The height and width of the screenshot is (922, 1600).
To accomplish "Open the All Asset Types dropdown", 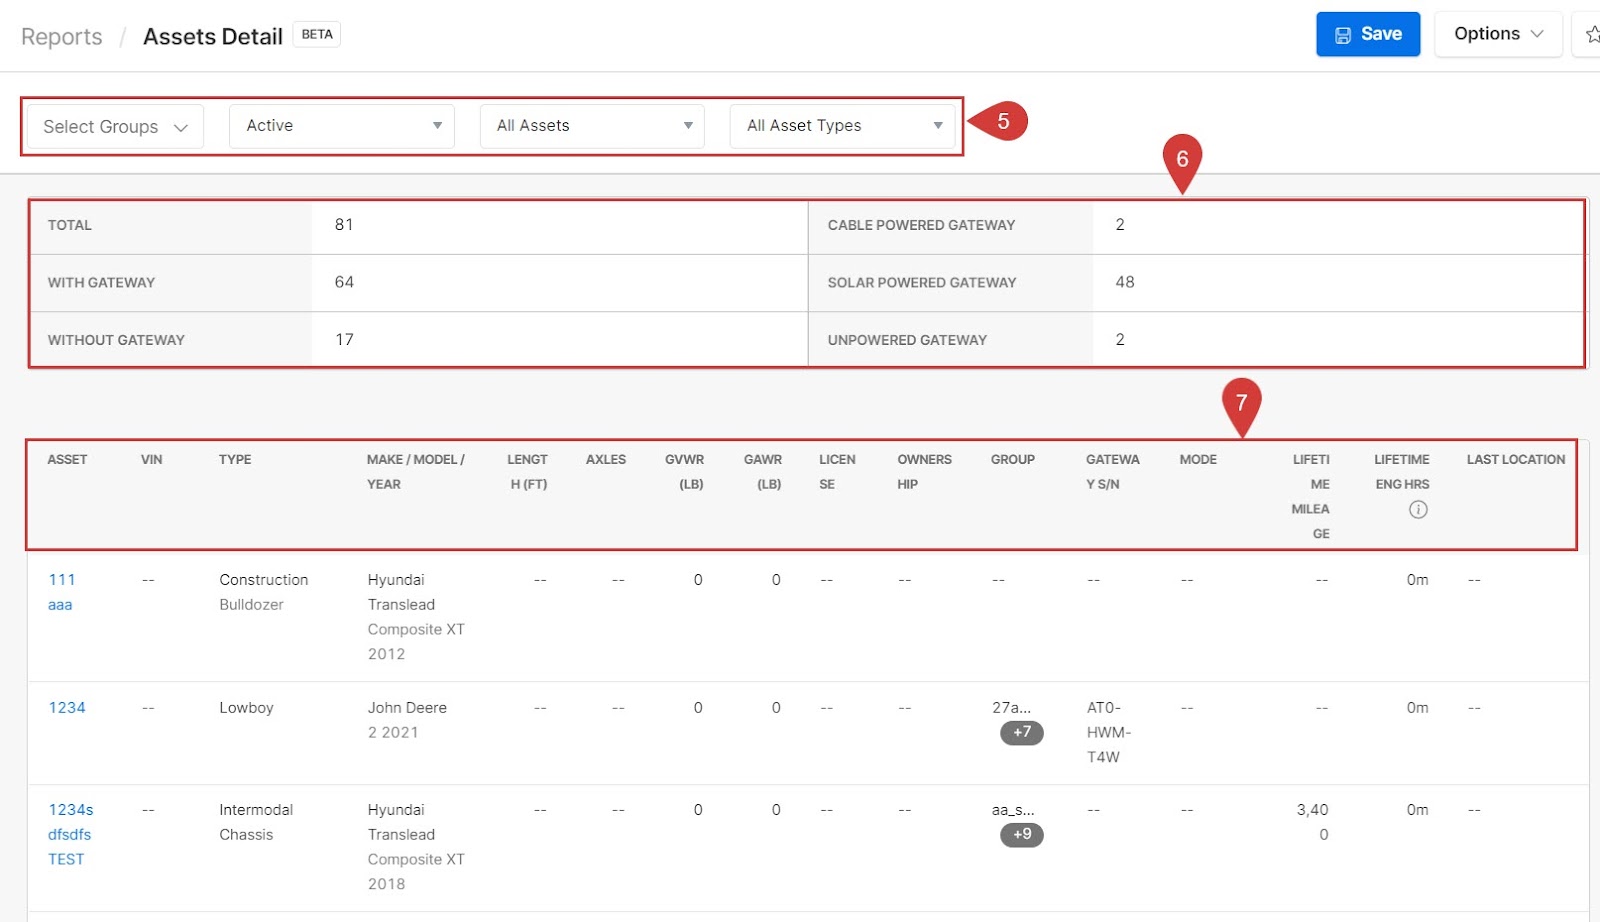I will 842,126.
